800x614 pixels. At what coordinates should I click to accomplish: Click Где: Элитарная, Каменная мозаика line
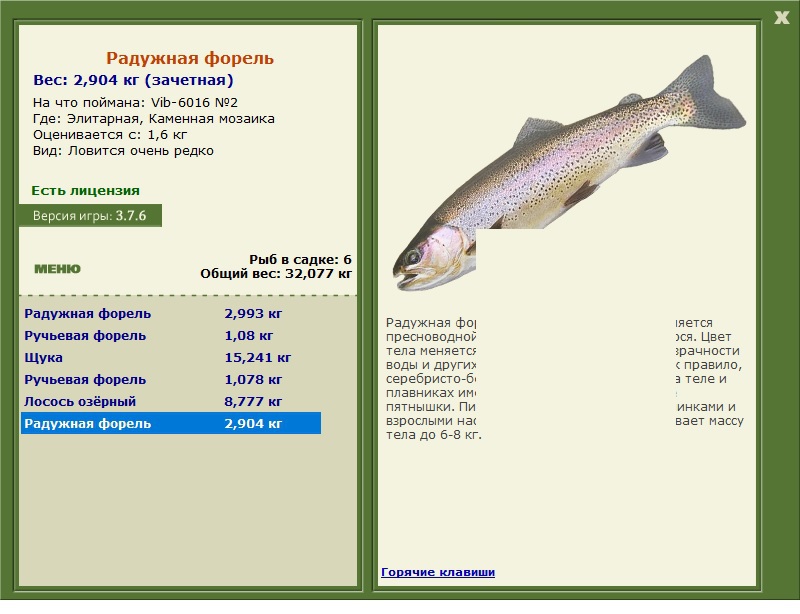coord(154,119)
